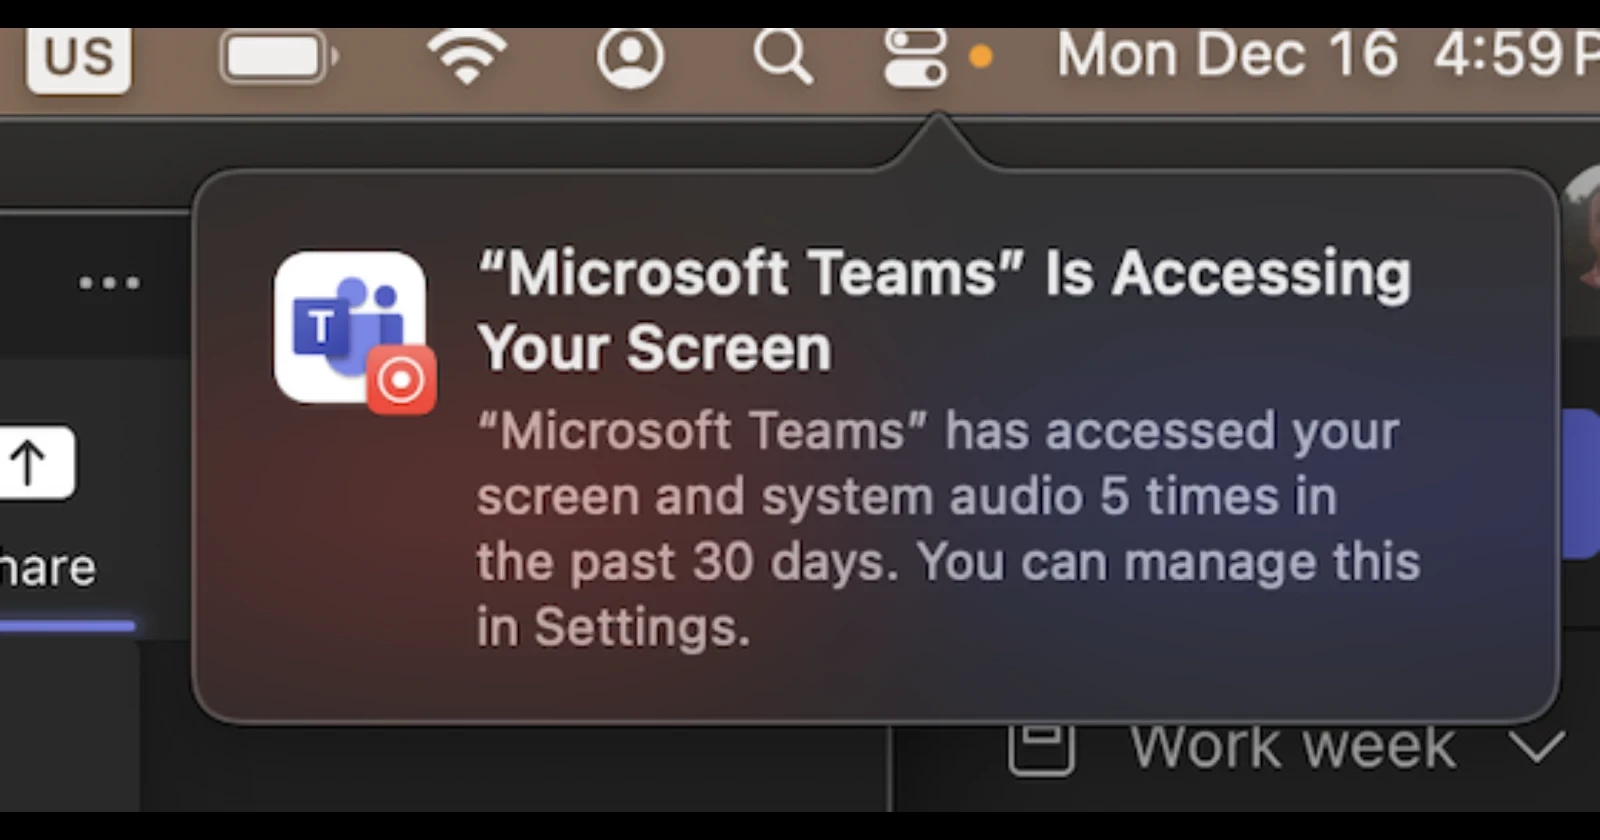Check the battery status icon

point(279,57)
